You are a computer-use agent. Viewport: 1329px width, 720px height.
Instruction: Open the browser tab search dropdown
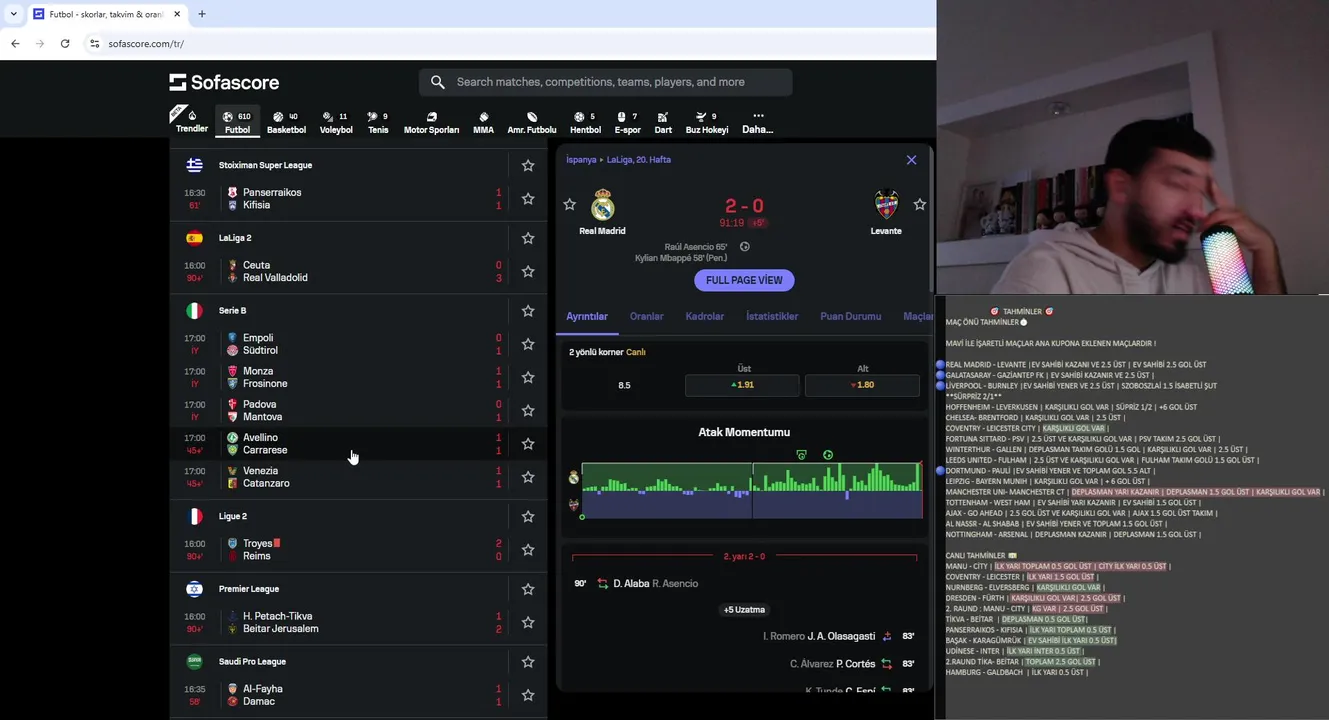(13, 14)
